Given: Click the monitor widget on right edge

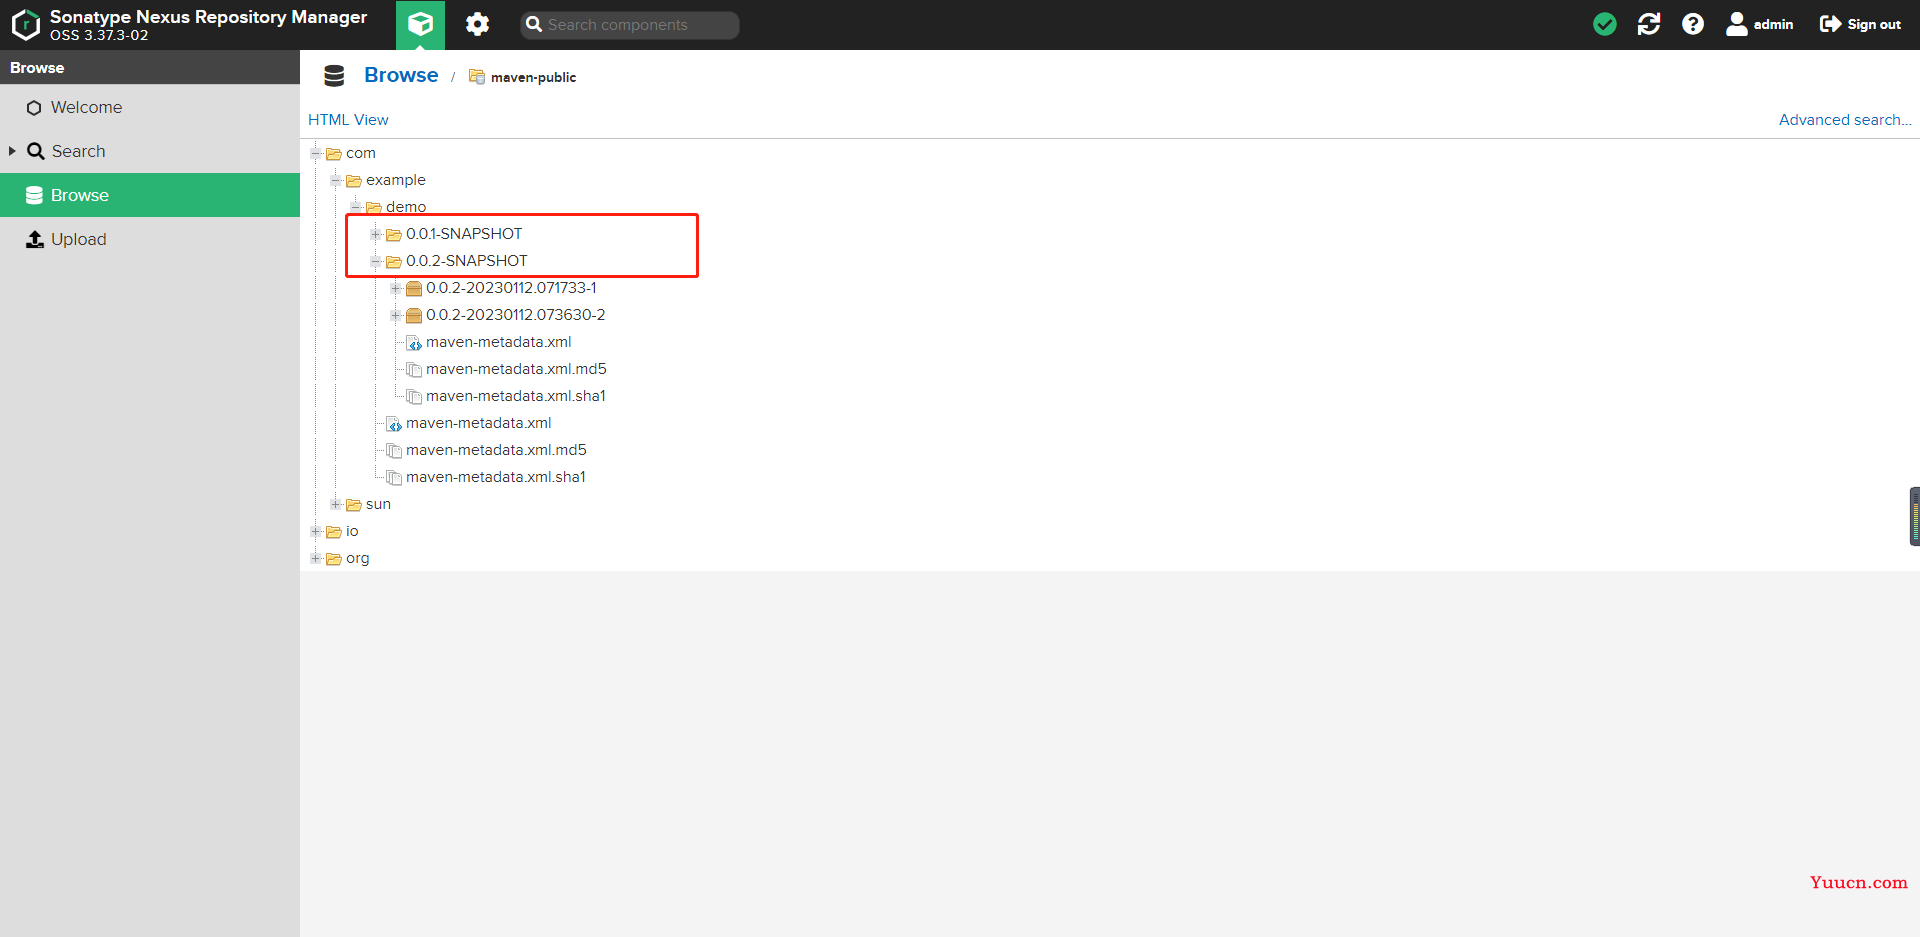Looking at the screenshot, I should click(x=1915, y=516).
